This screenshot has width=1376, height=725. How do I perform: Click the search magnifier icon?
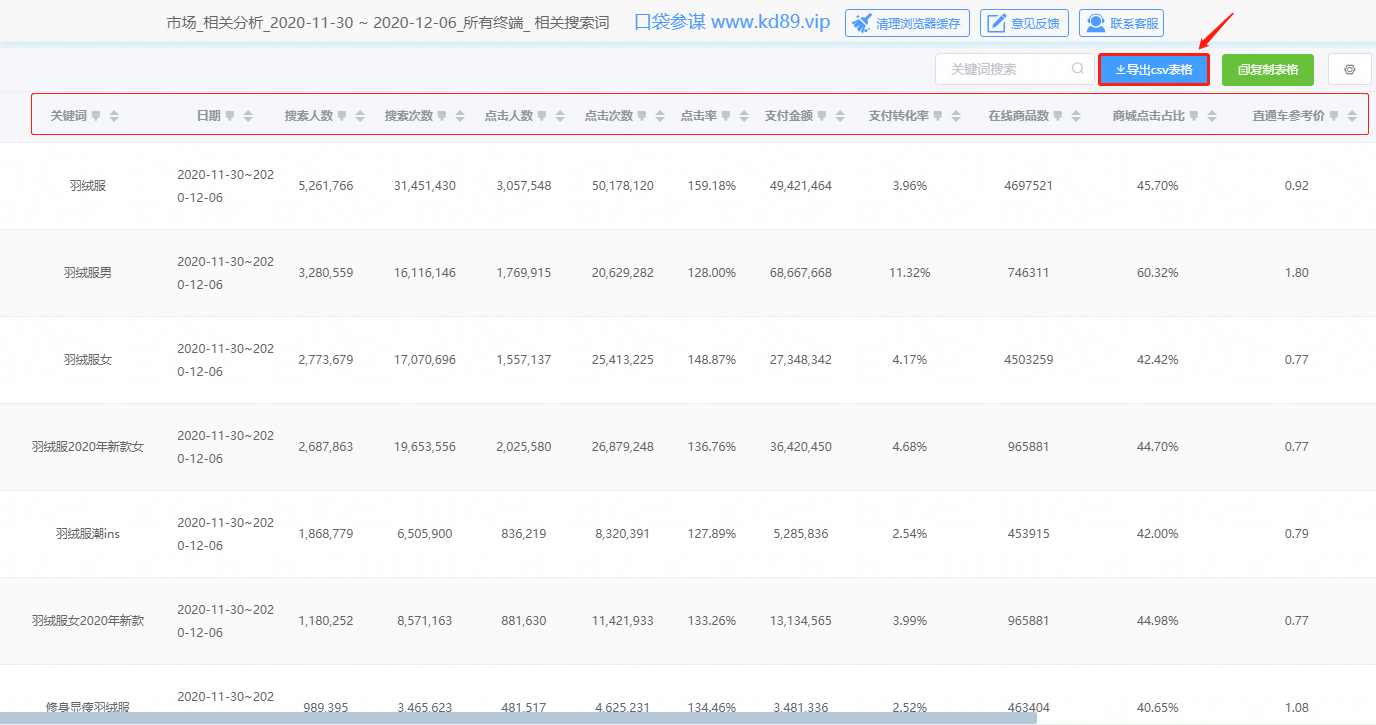(1077, 69)
